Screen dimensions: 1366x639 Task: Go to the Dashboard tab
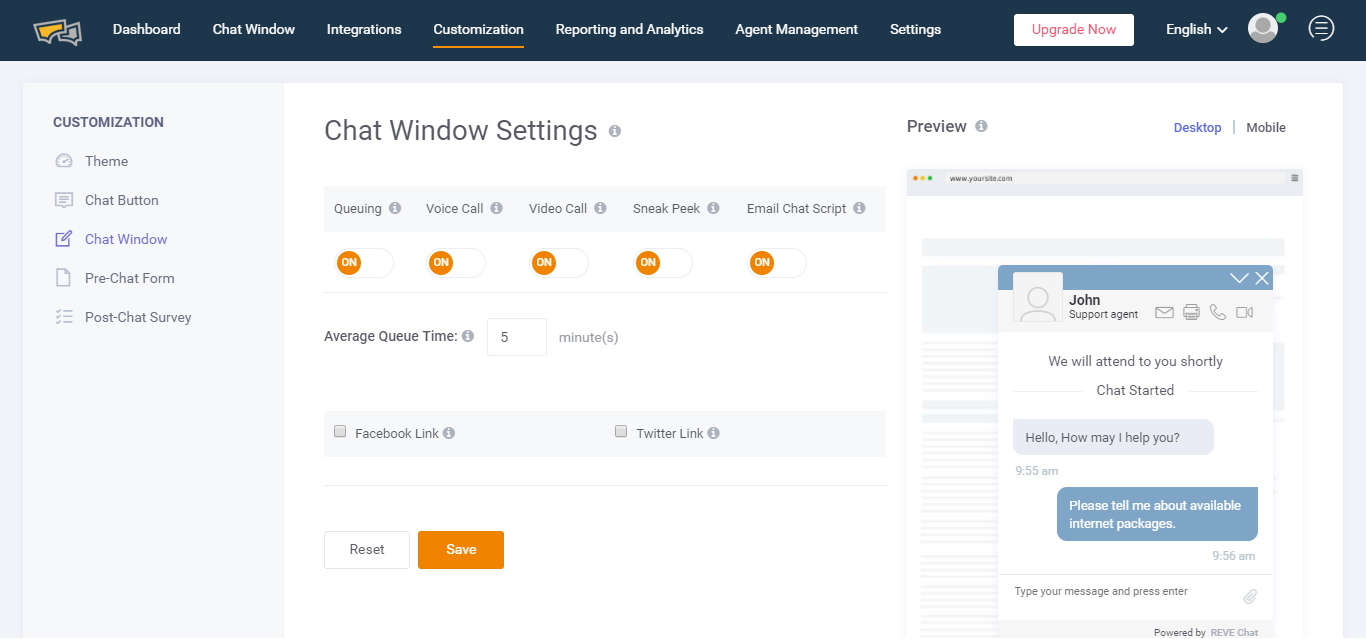pos(146,29)
